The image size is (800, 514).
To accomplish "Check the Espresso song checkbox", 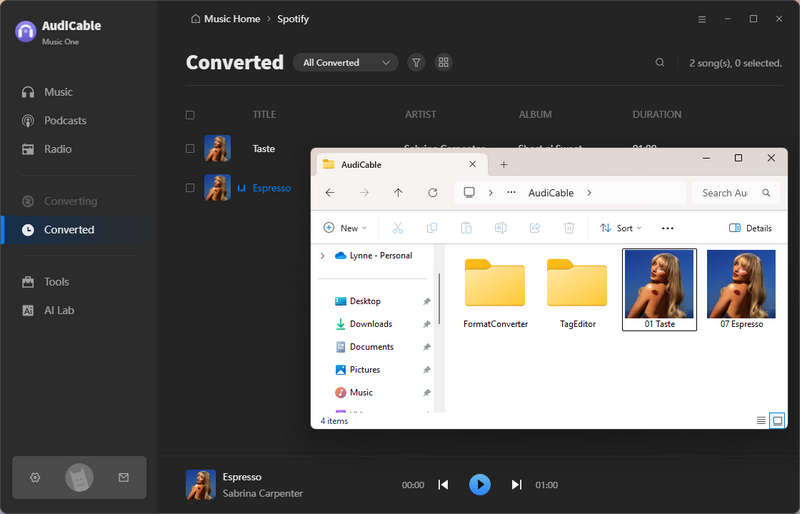I will [190, 188].
